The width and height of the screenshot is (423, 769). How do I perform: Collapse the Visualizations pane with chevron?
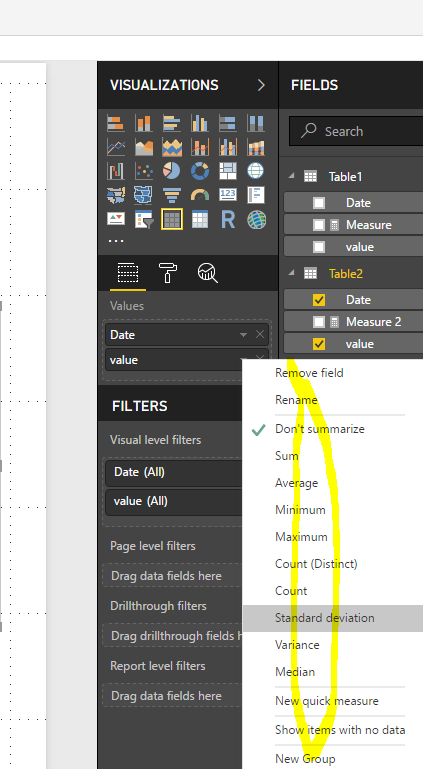[261, 85]
